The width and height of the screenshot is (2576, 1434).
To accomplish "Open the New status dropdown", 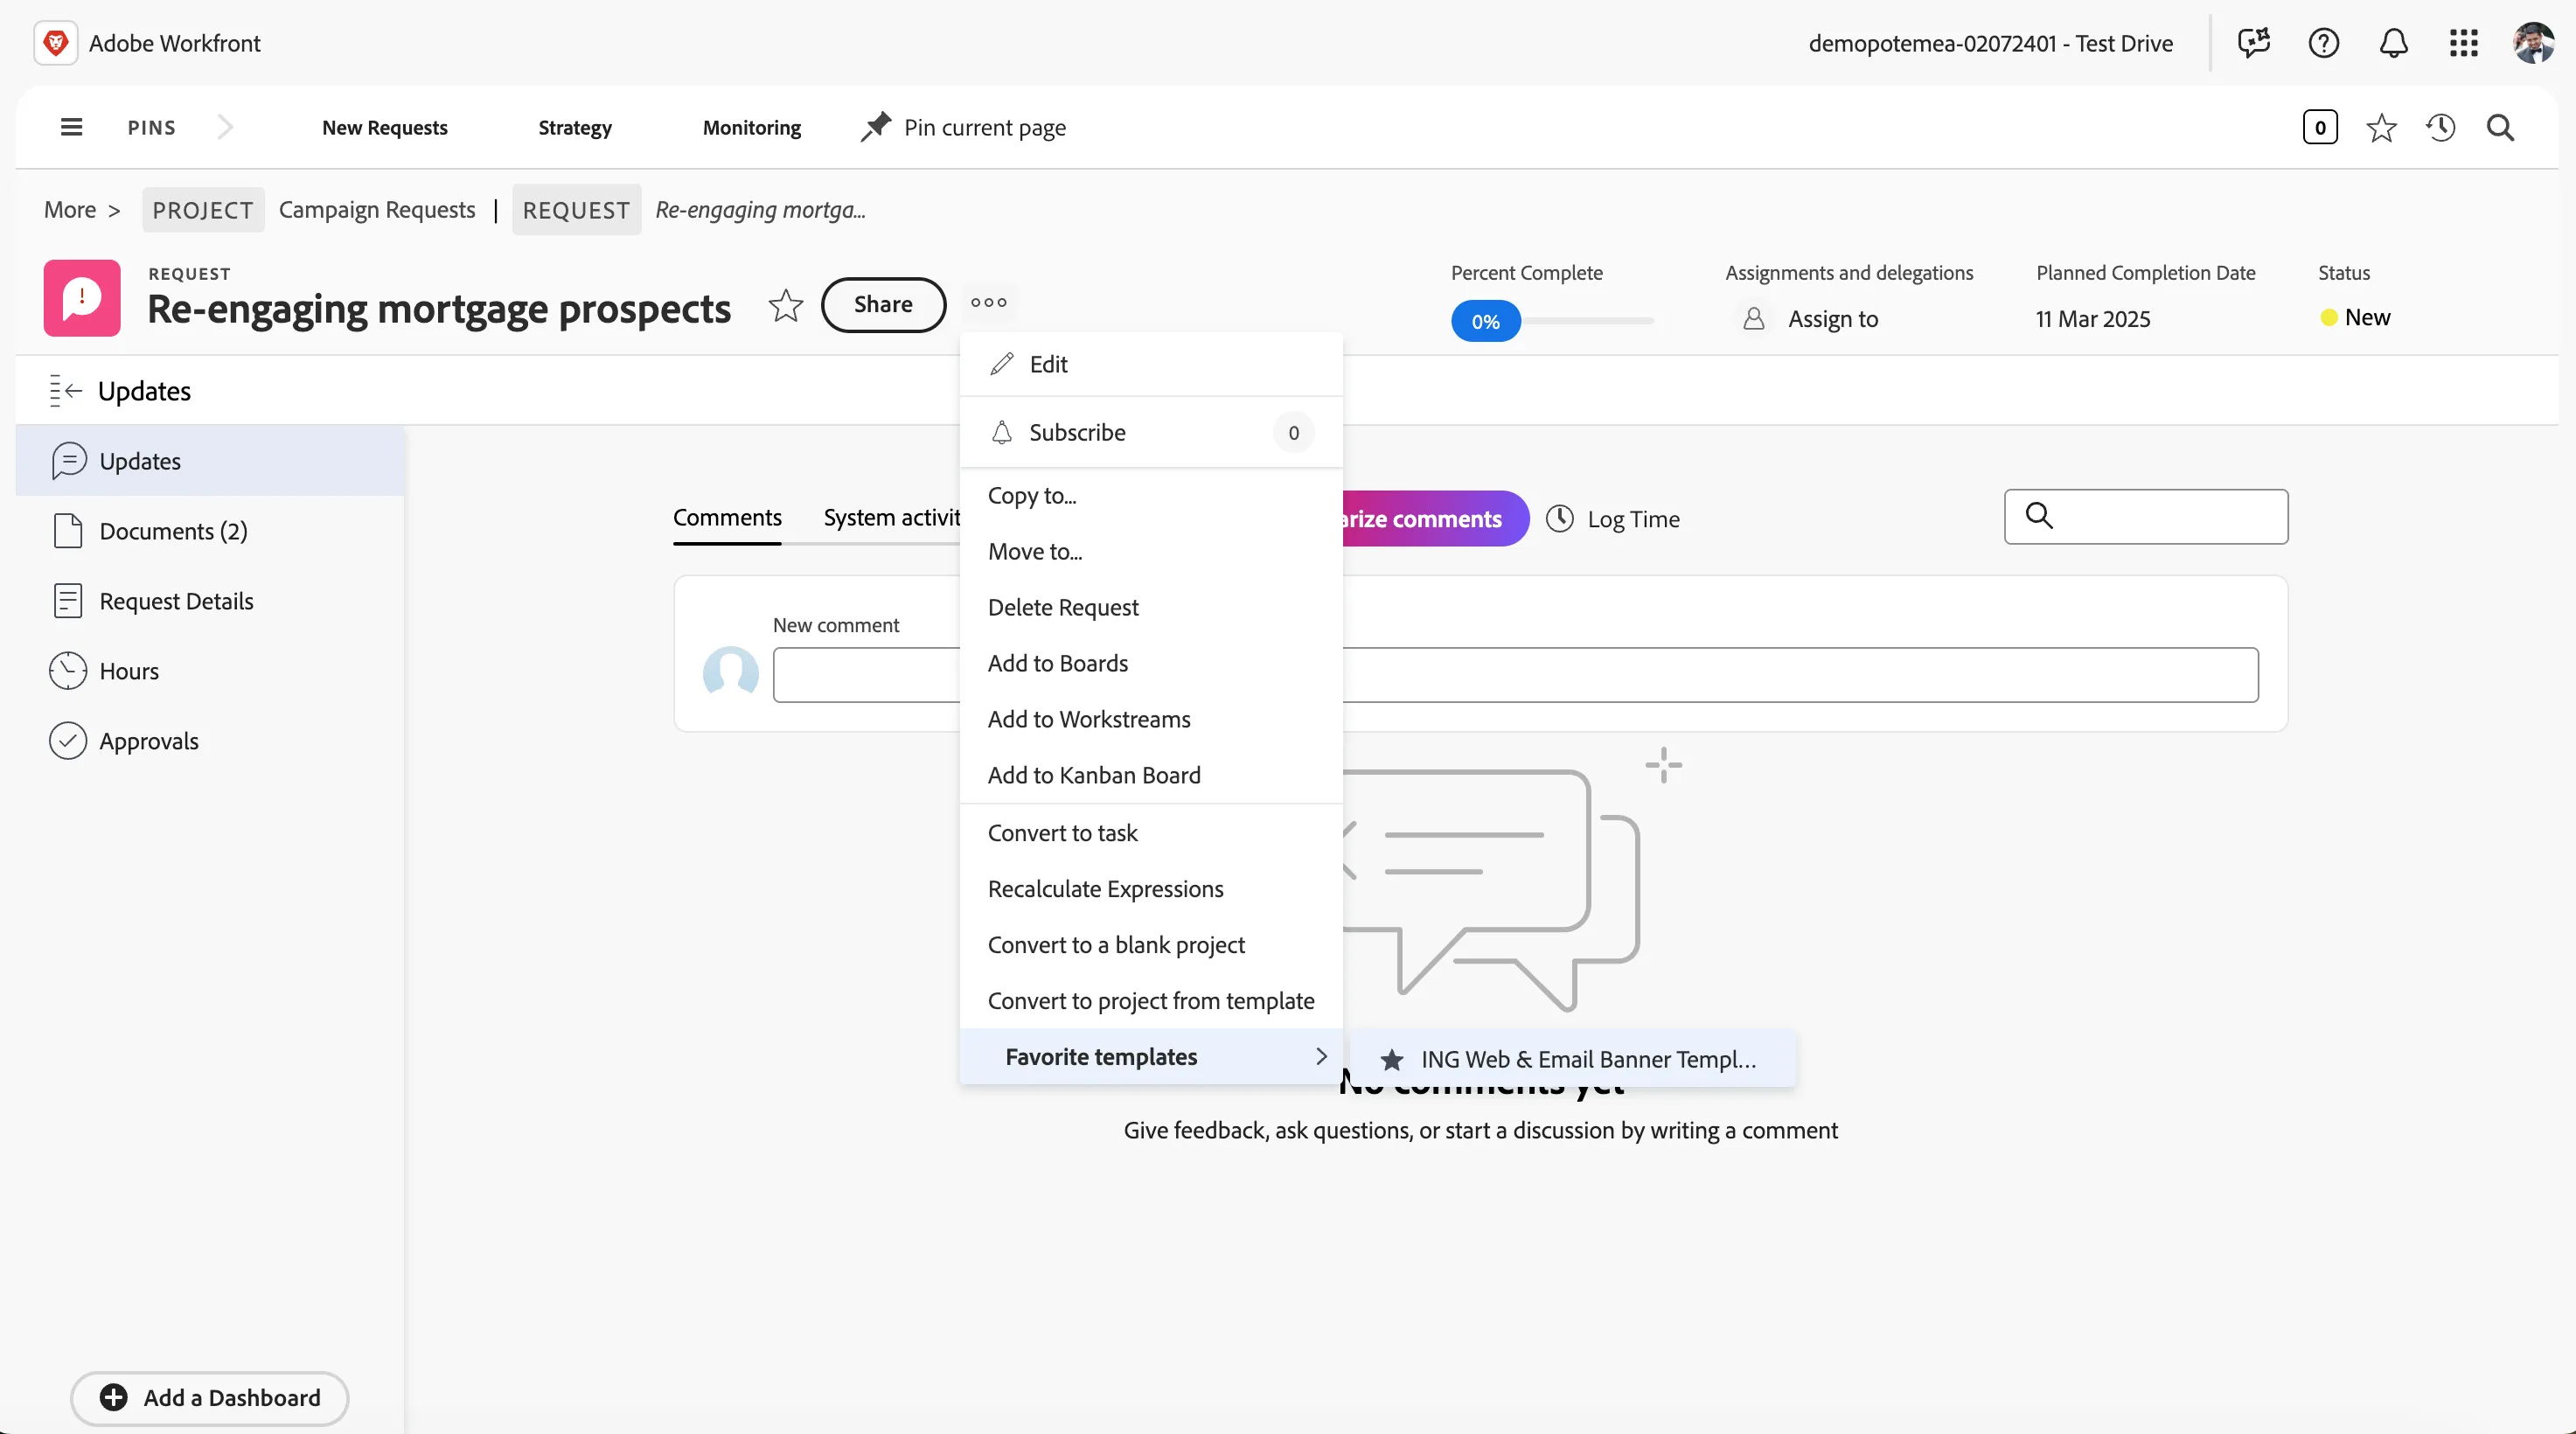I will pyautogui.click(x=2355, y=317).
